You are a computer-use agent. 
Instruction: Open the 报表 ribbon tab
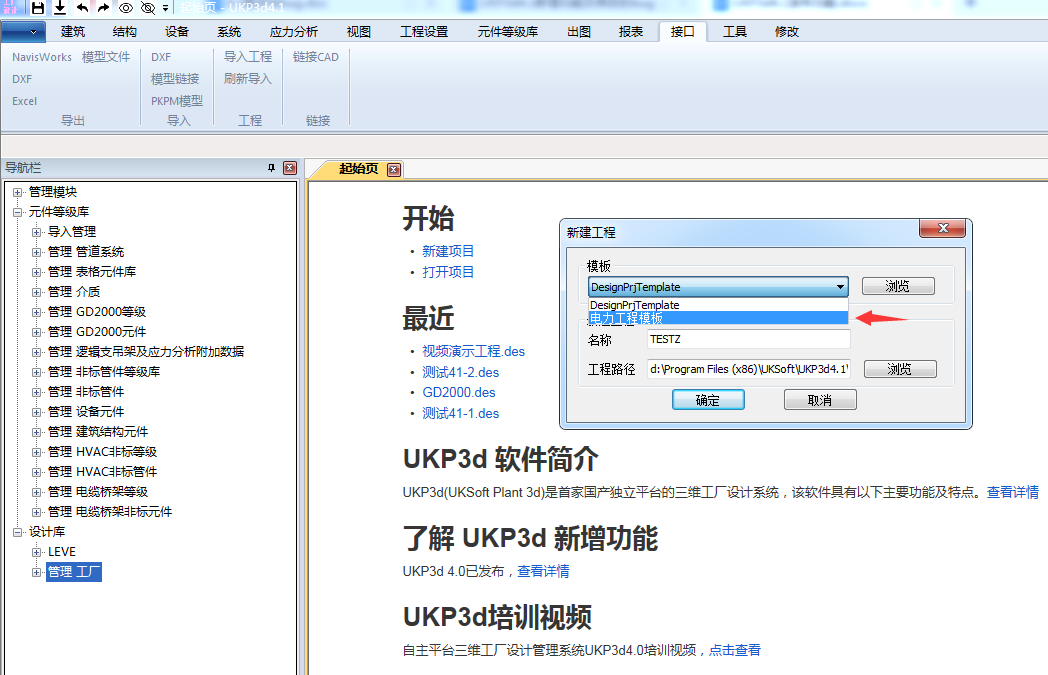click(631, 31)
